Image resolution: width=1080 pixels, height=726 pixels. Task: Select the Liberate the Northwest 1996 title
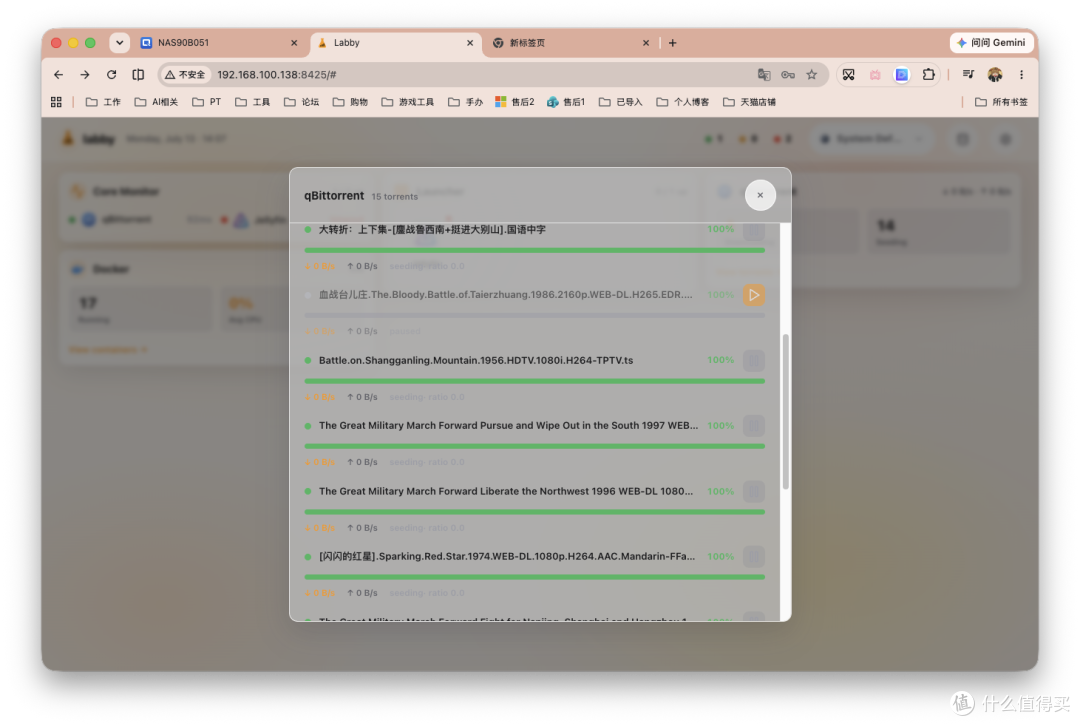pos(506,491)
